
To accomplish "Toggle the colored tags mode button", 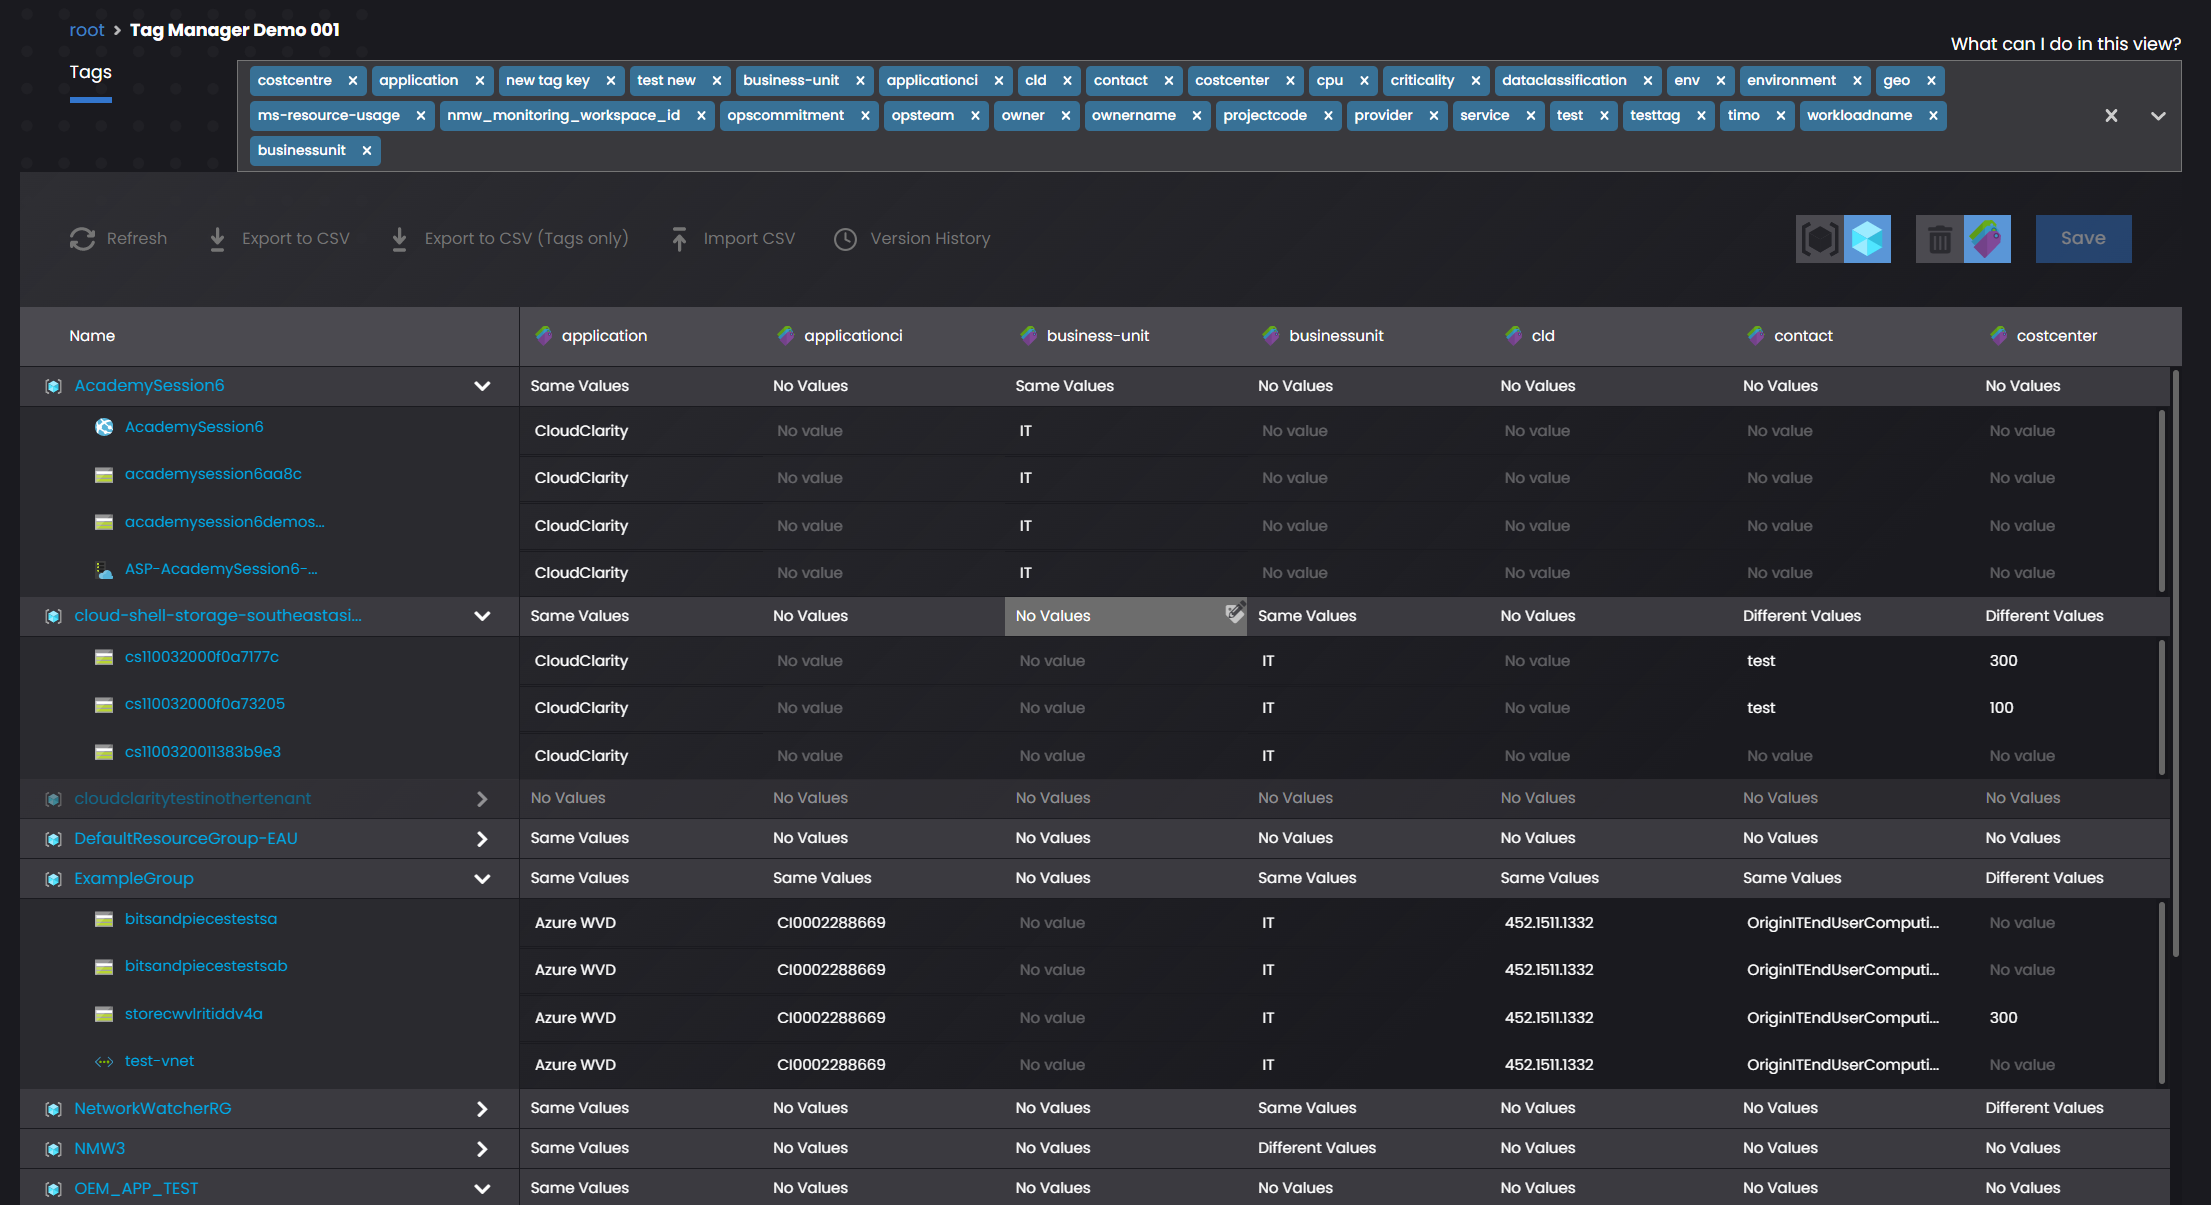I will click(x=1987, y=239).
